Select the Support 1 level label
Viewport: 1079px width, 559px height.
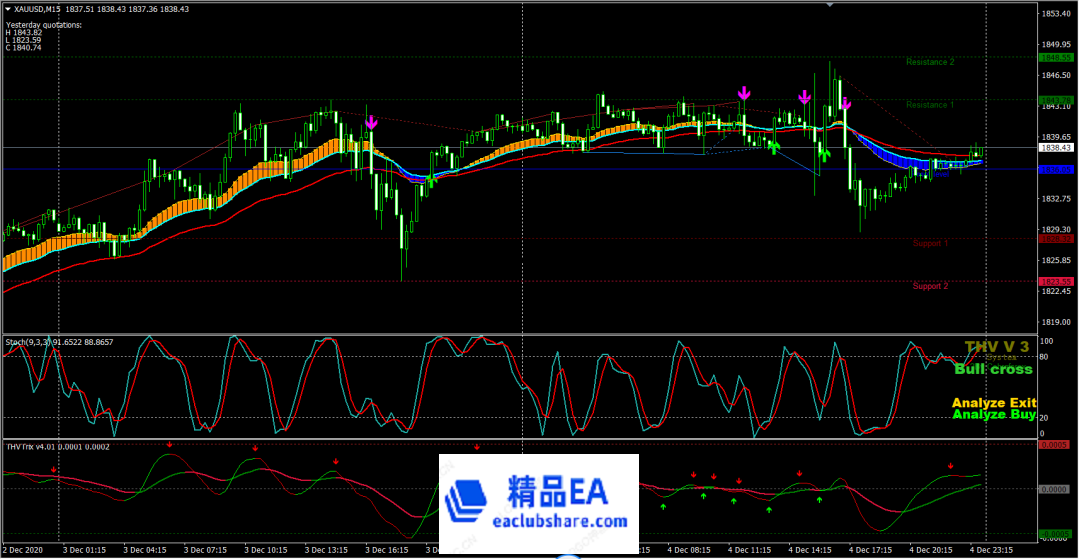point(930,243)
